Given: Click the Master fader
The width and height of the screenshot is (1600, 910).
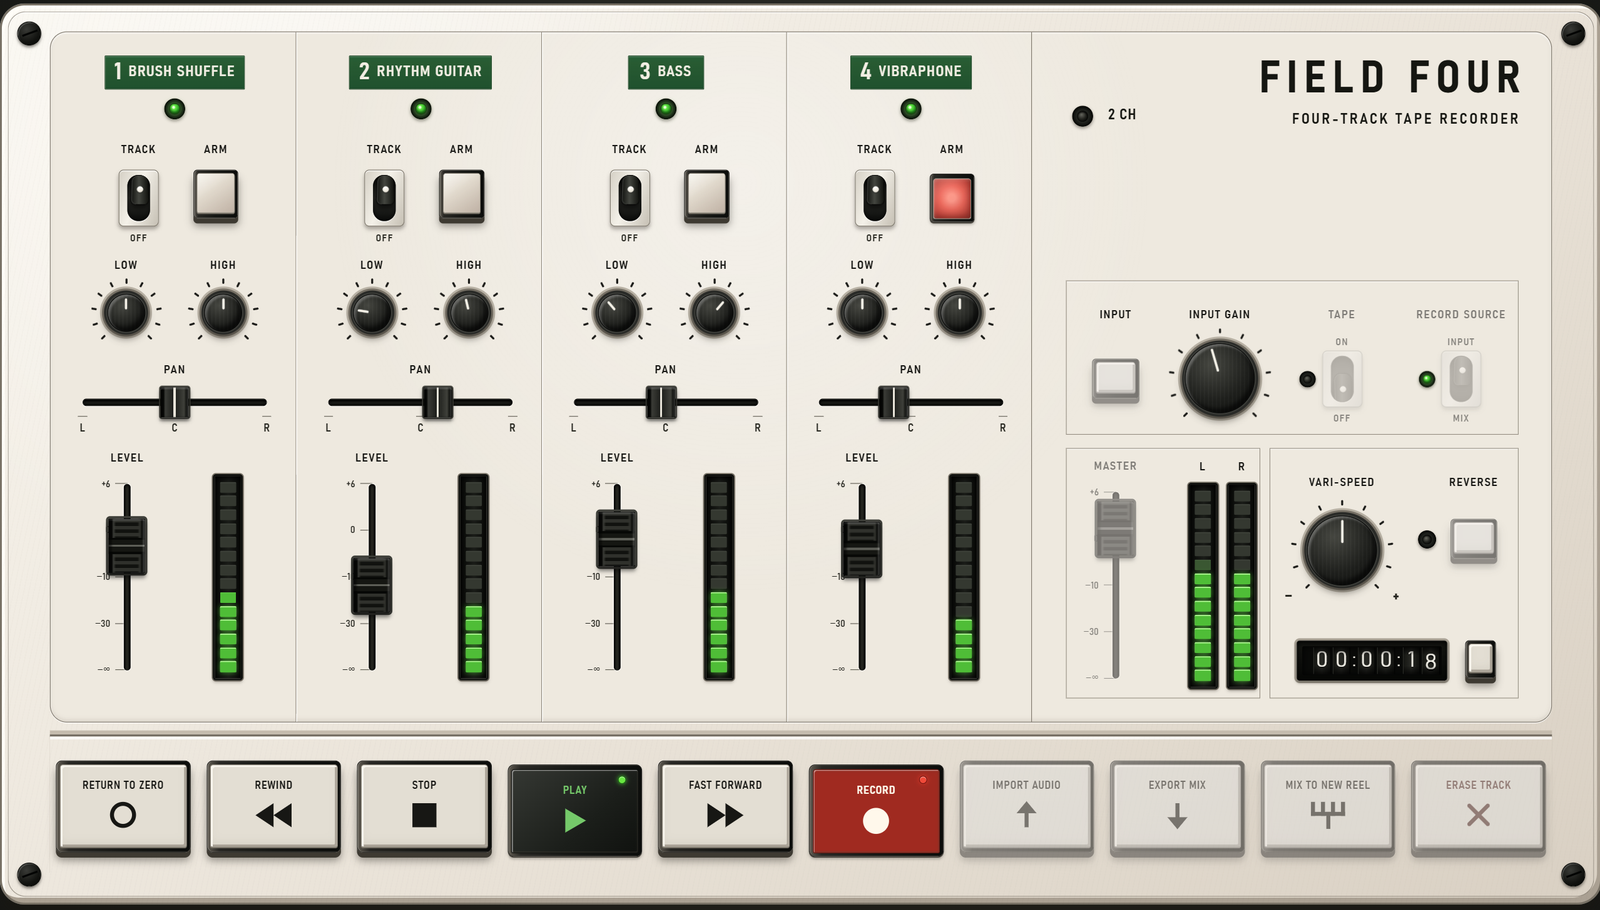Looking at the screenshot, I should [x=1116, y=528].
